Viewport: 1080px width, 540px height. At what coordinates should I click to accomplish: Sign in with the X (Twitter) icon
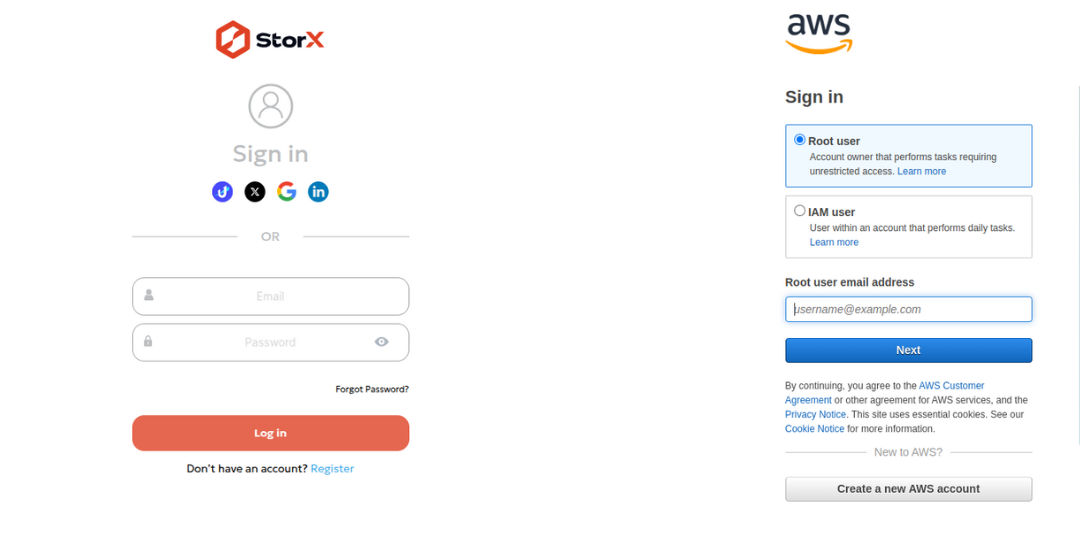[255, 192]
